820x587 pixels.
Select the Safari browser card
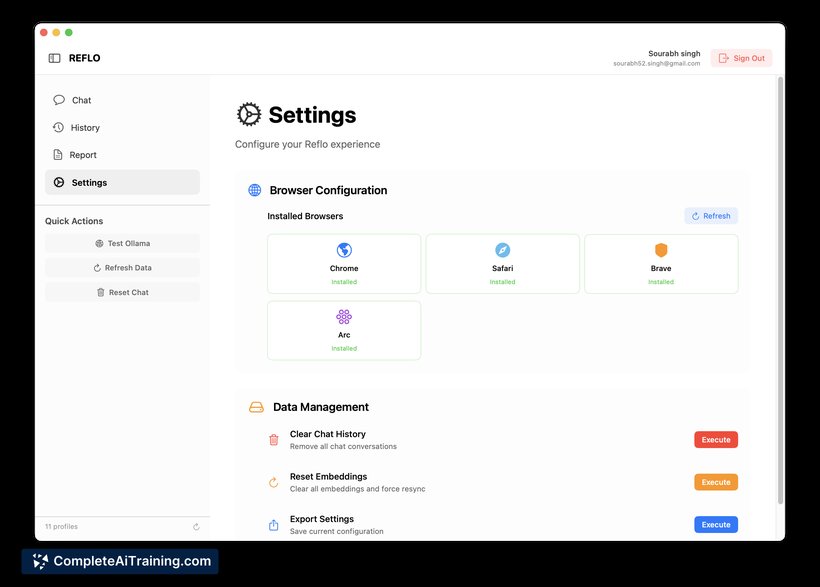[503, 264]
